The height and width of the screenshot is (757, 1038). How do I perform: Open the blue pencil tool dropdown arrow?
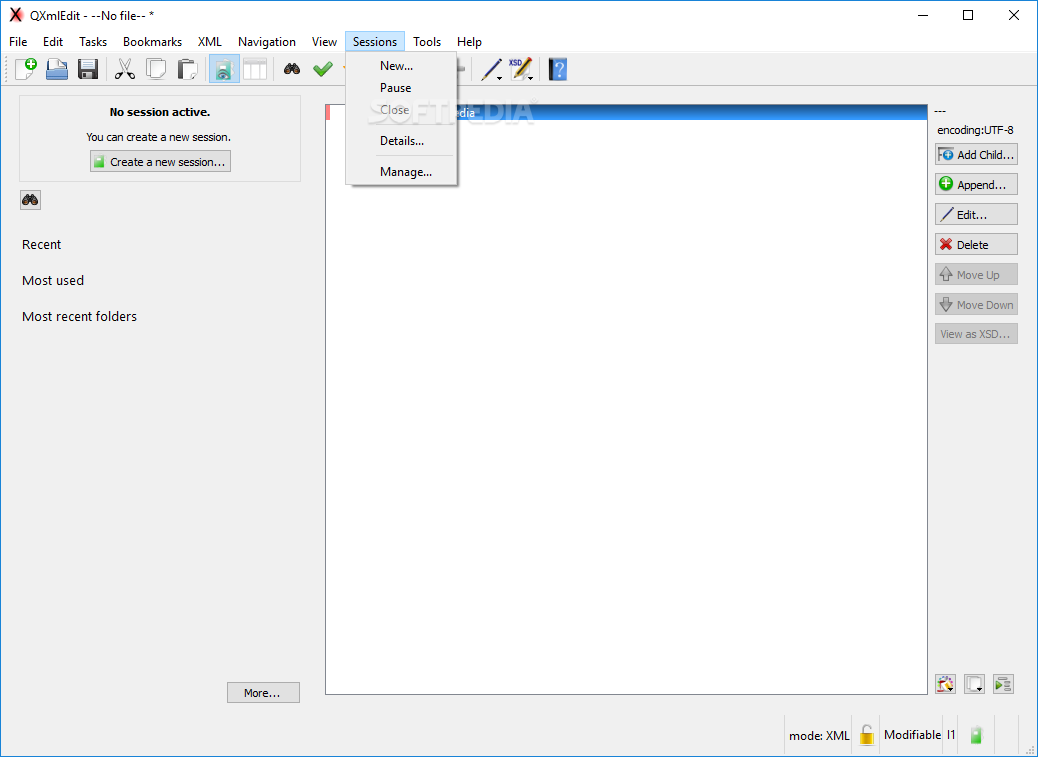[x=500, y=78]
